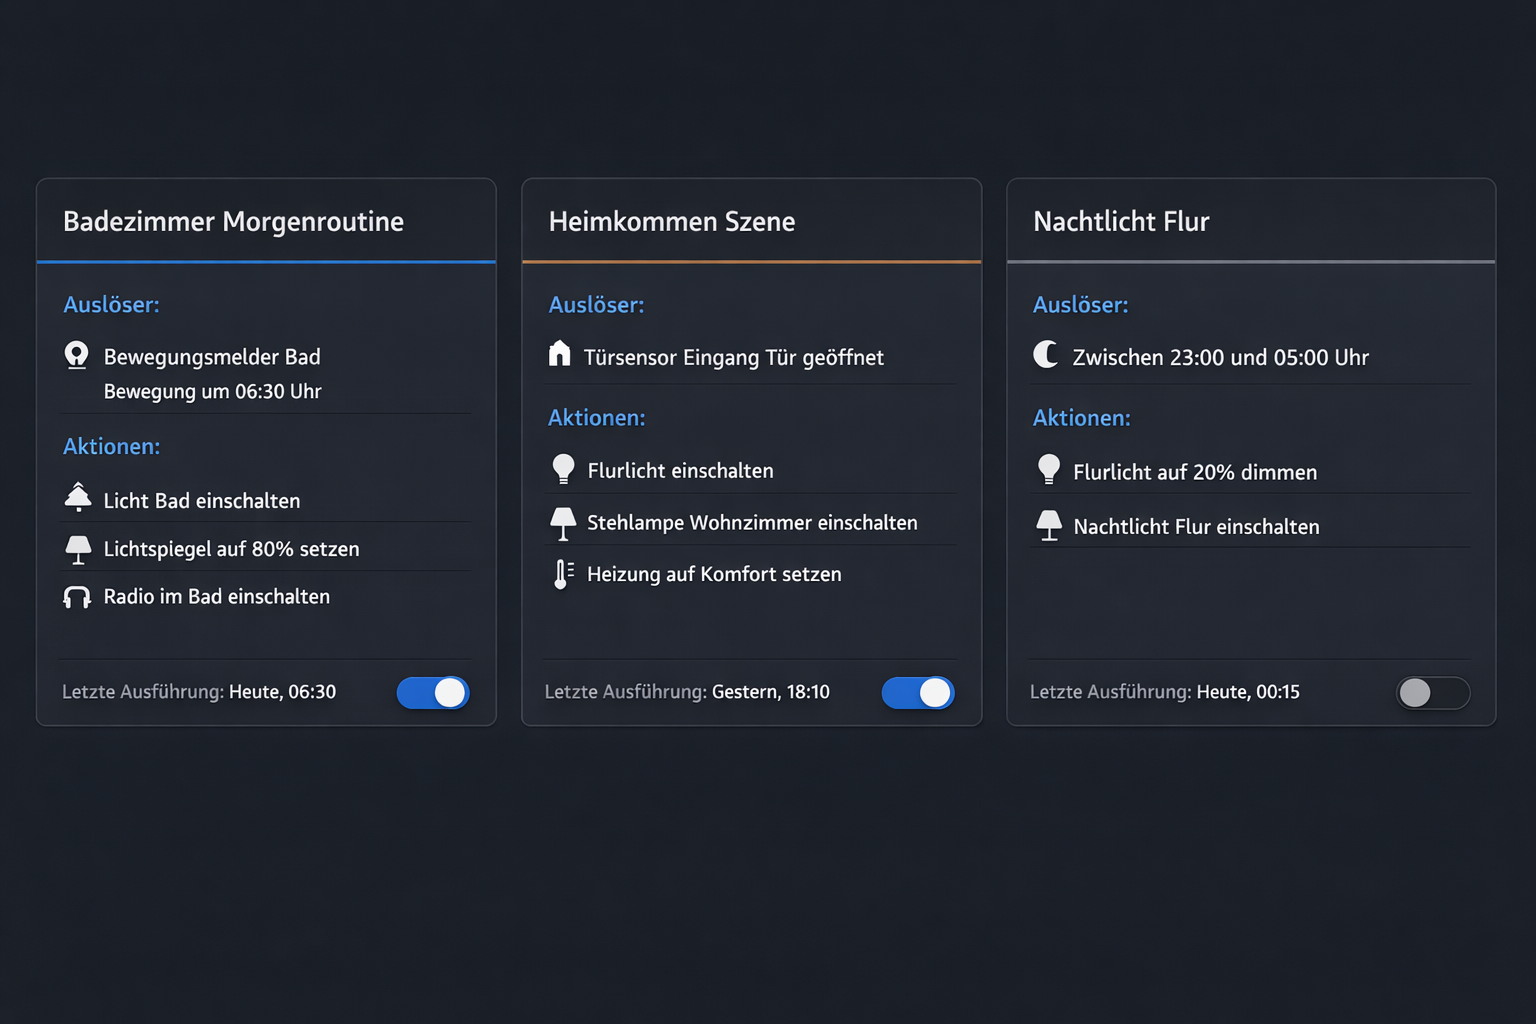Turn off the Heimkommen Szene switch
This screenshot has height=1024, width=1536.
918,692
